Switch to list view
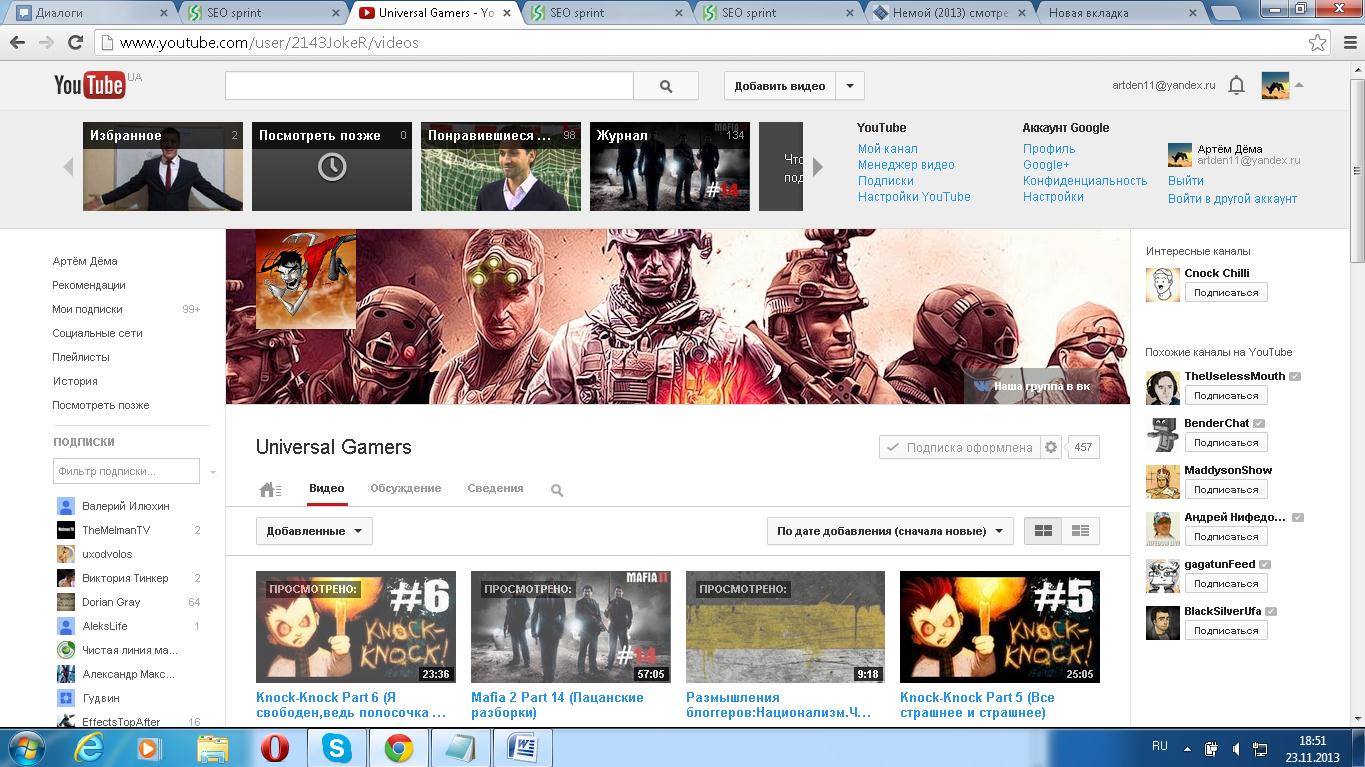Image resolution: width=1365 pixels, height=767 pixels. point(1080,531)
